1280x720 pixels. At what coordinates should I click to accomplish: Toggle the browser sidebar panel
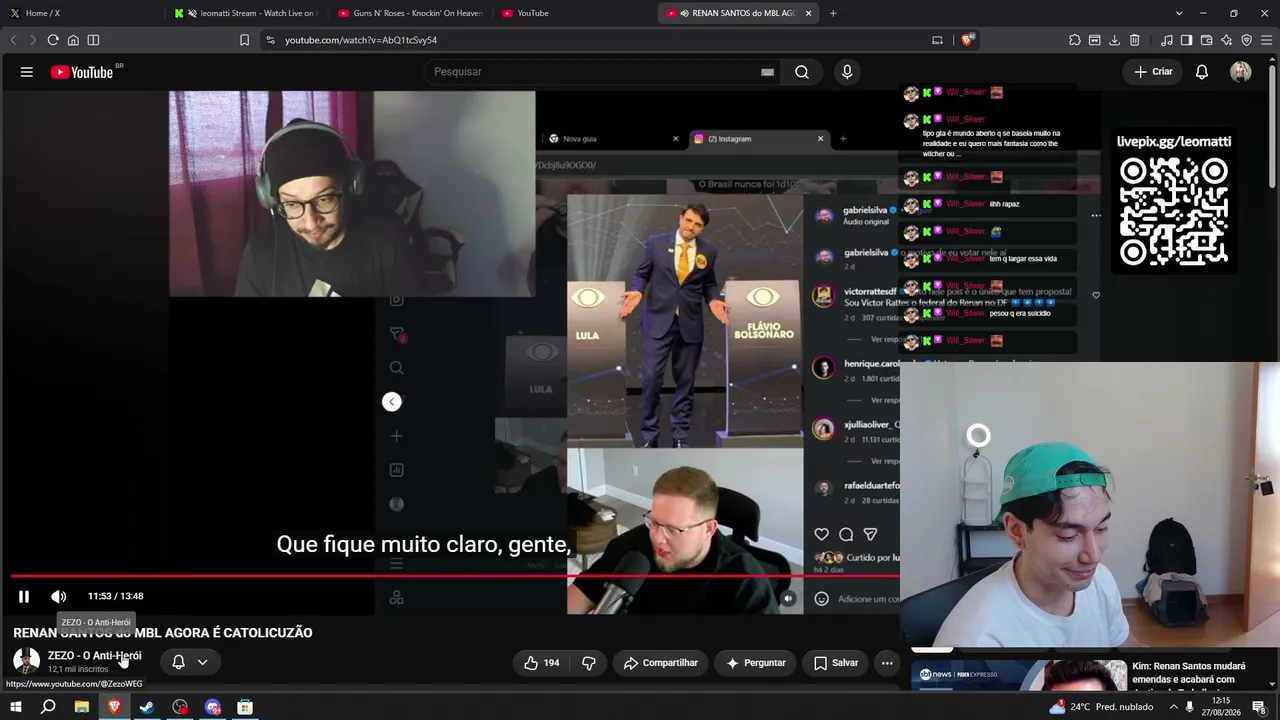pos(1186,40)
